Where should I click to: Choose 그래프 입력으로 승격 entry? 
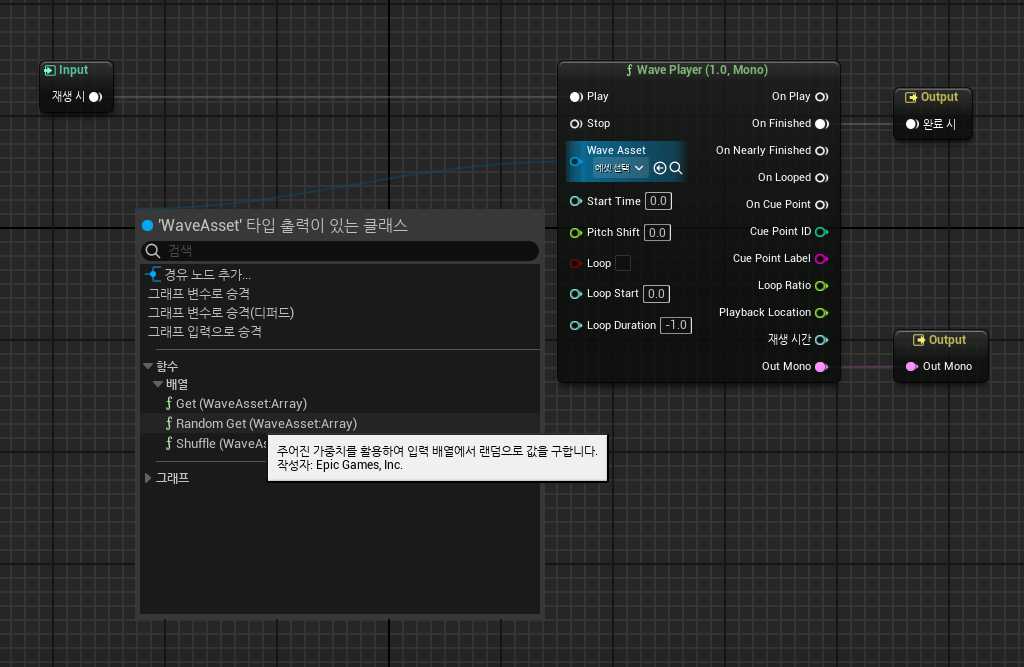(x=340, y=331)
